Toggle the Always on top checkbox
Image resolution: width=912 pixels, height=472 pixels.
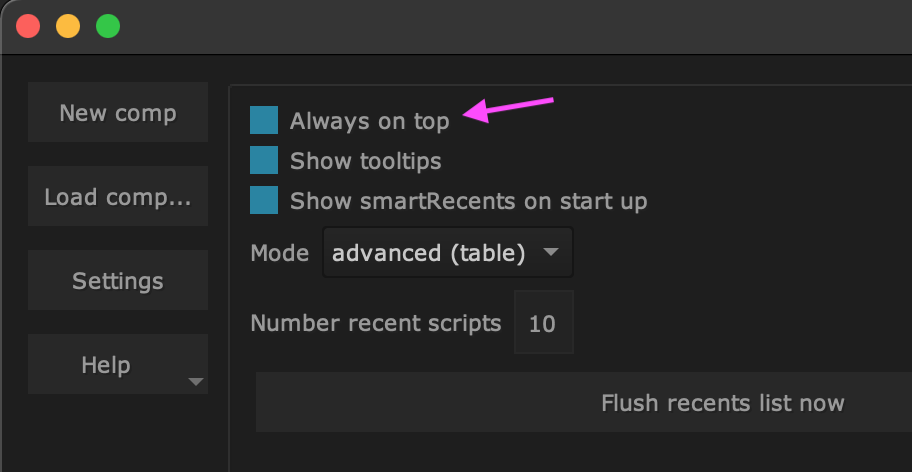click(264, 121)
